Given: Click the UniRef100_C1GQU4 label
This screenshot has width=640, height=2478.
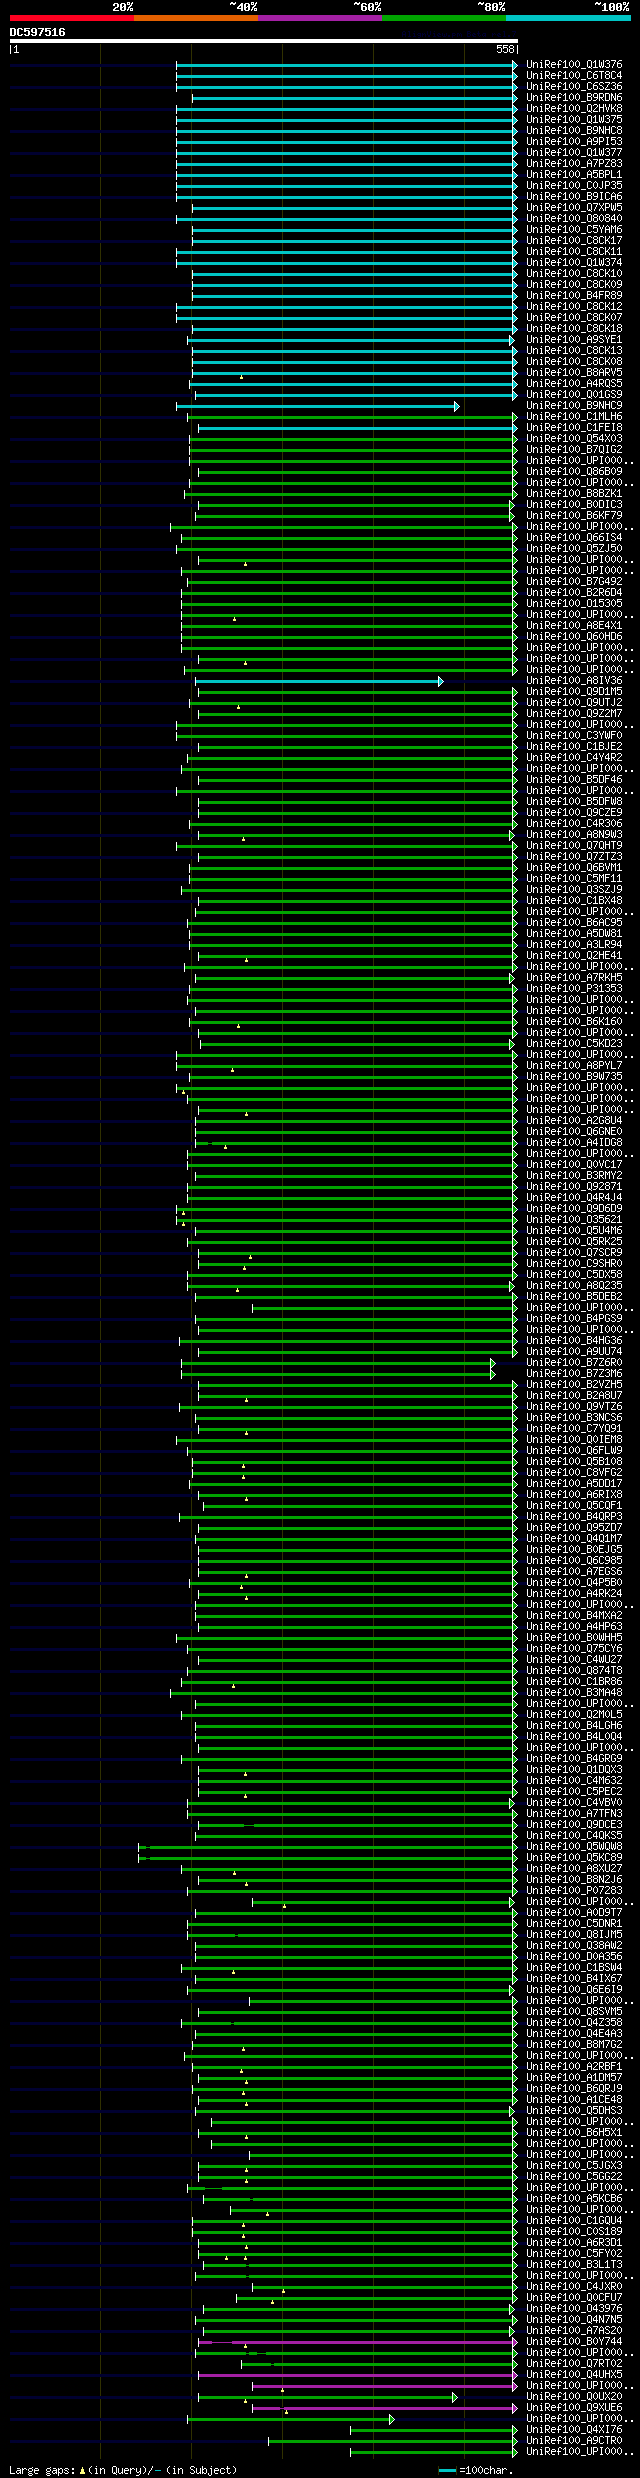Looking at the screenshot, I should click(574, 2220).
